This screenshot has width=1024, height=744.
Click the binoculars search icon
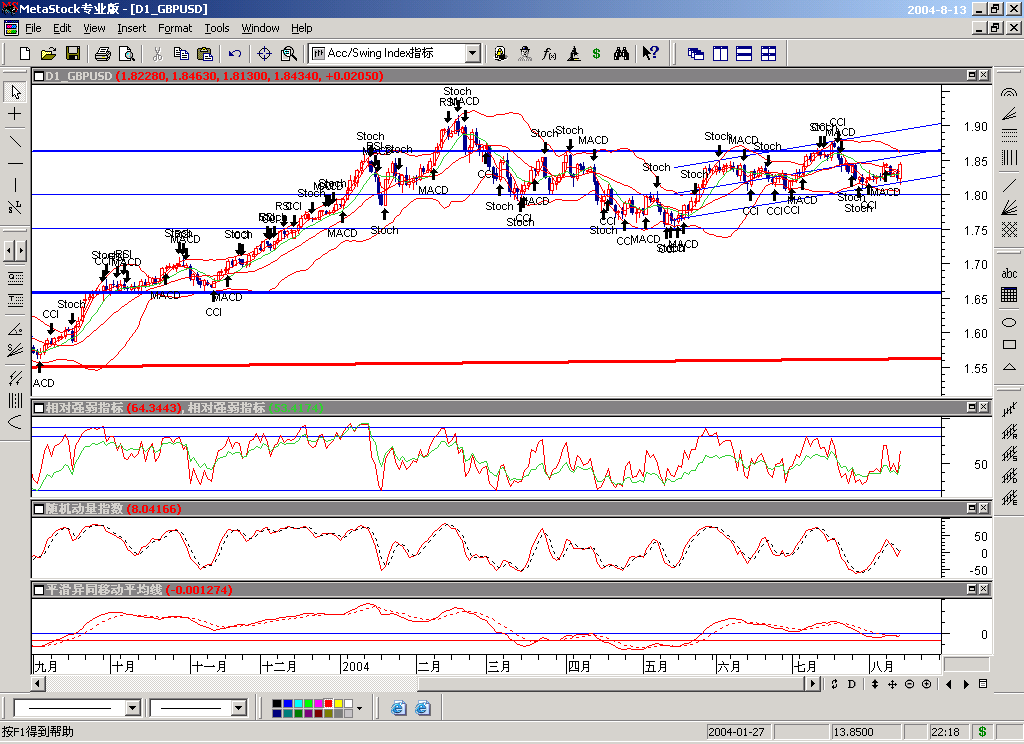(621, 53)
